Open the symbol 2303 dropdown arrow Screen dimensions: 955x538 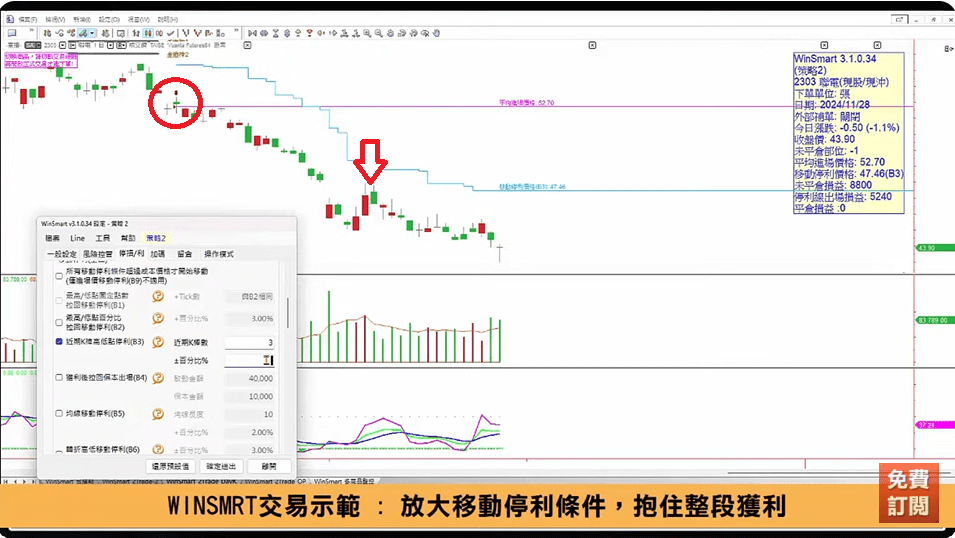tap(63, 45)
